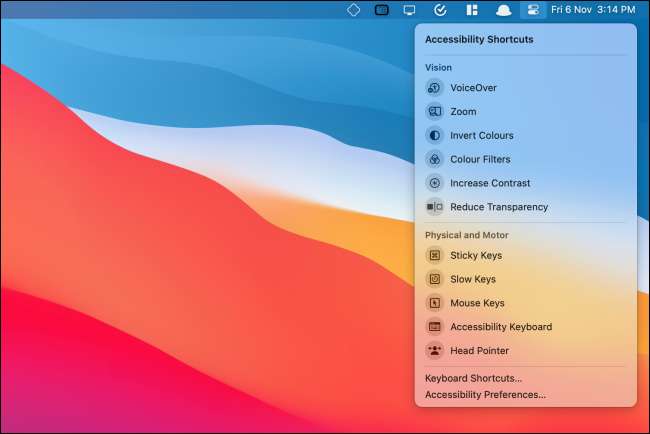Click the Head Pointer icon
The height and width of the screenshot is (434, 650).
(434, 351)
